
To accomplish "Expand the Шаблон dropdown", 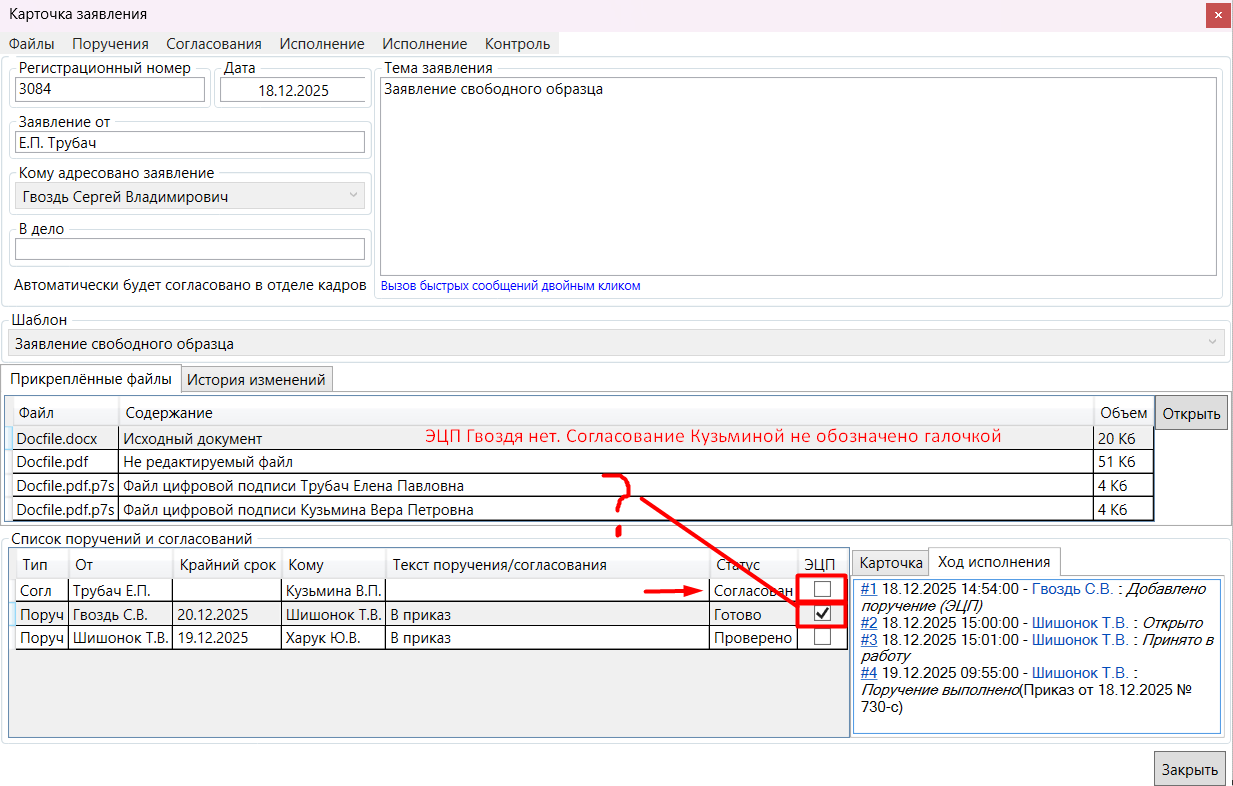I will 1213,343.
